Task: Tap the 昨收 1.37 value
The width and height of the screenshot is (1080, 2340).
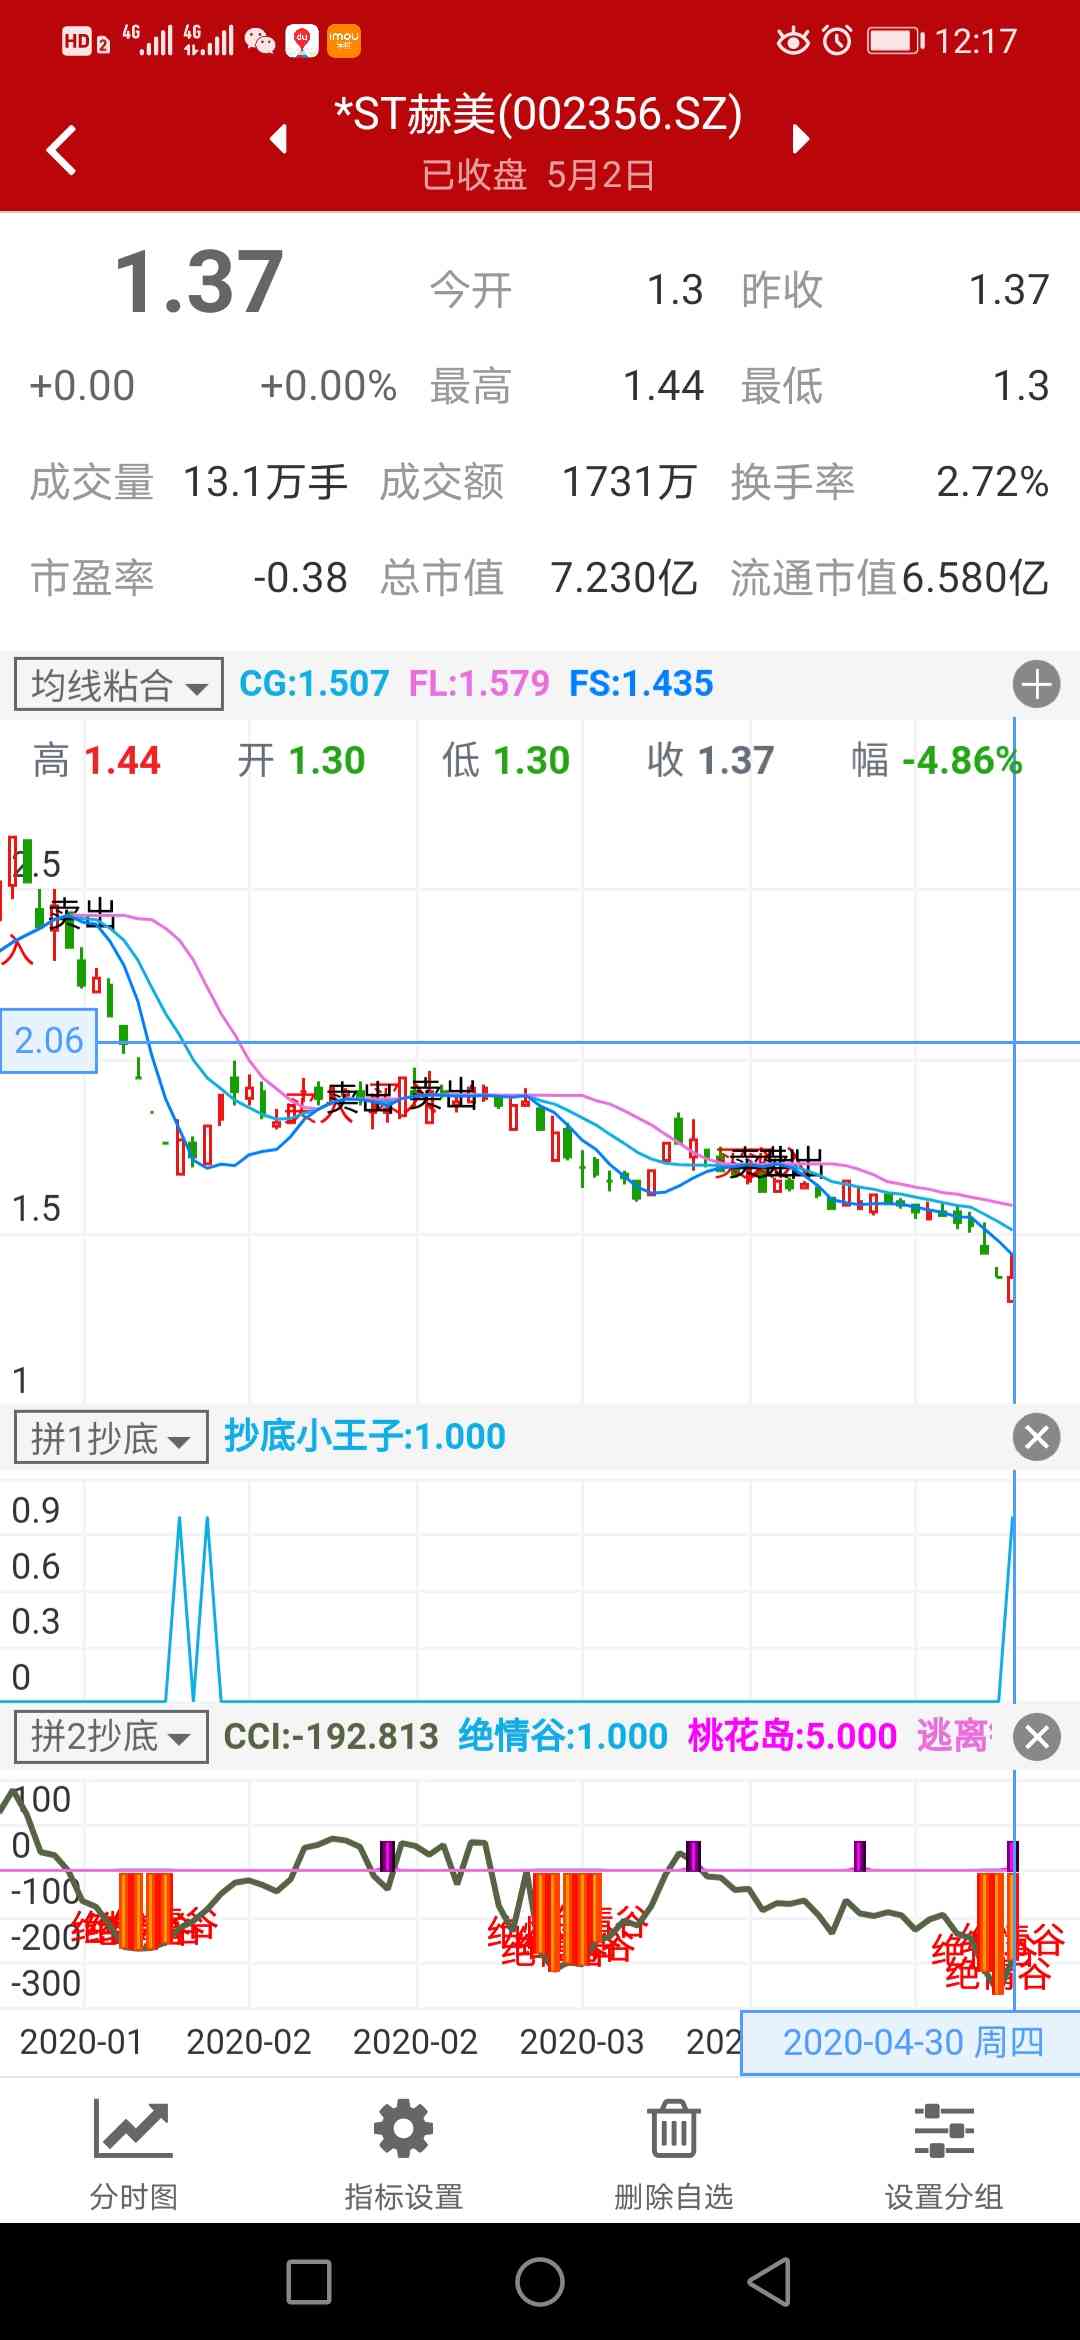Action: [1009, 290]
